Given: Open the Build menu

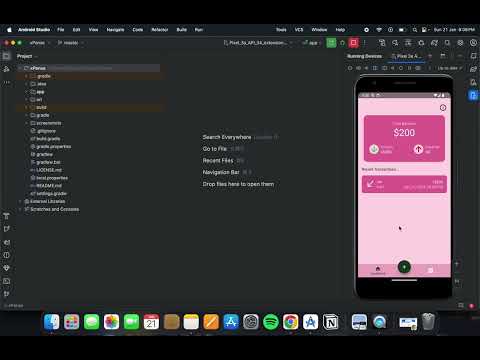Looking at the screenshot, I should (x=182, y=30).
